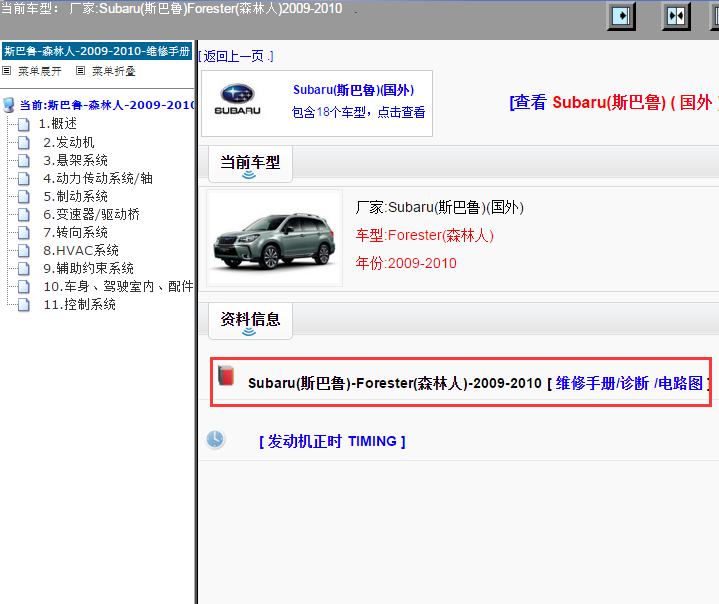Click the Subaru logo image
This screenshot has width=719, height=604.
pos(237,100)
